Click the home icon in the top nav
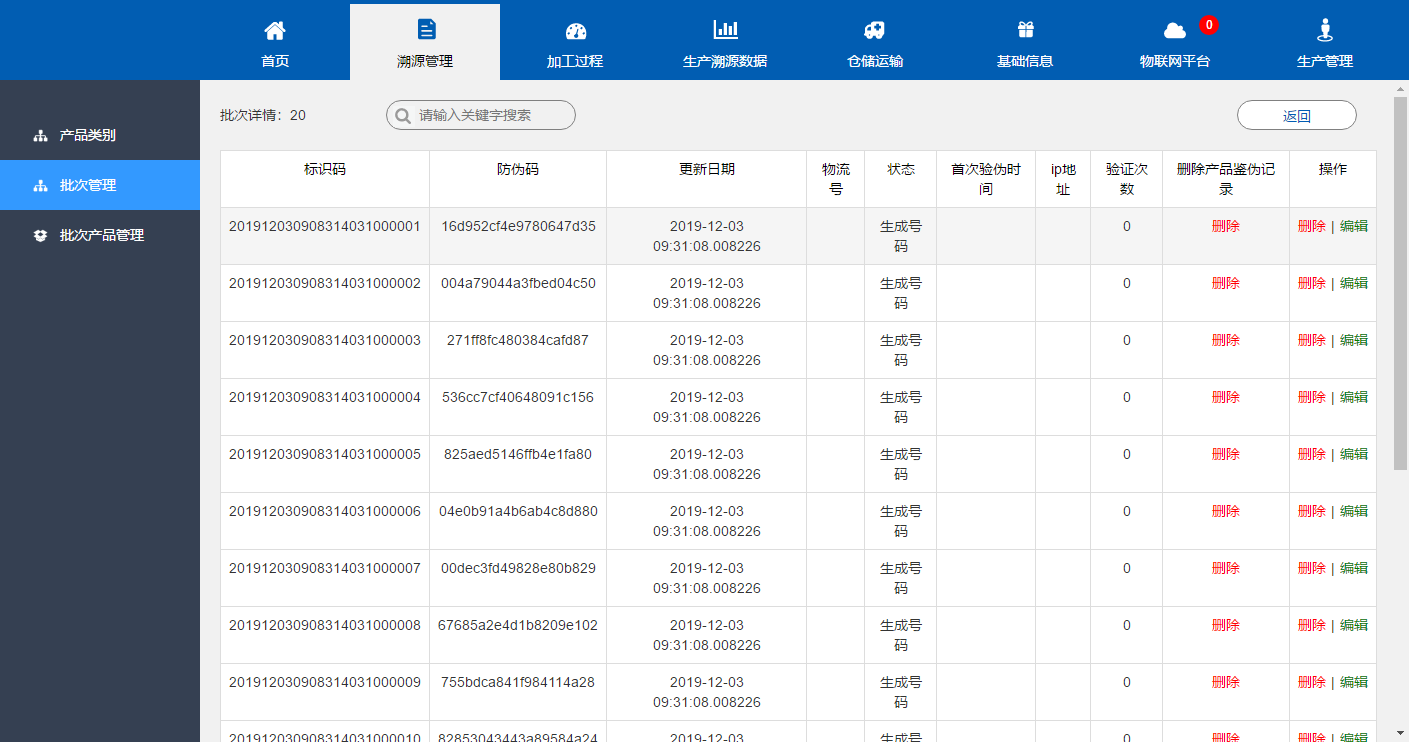Image resolution: width=1409 pixels, height=742 pixels. (275, 30)
